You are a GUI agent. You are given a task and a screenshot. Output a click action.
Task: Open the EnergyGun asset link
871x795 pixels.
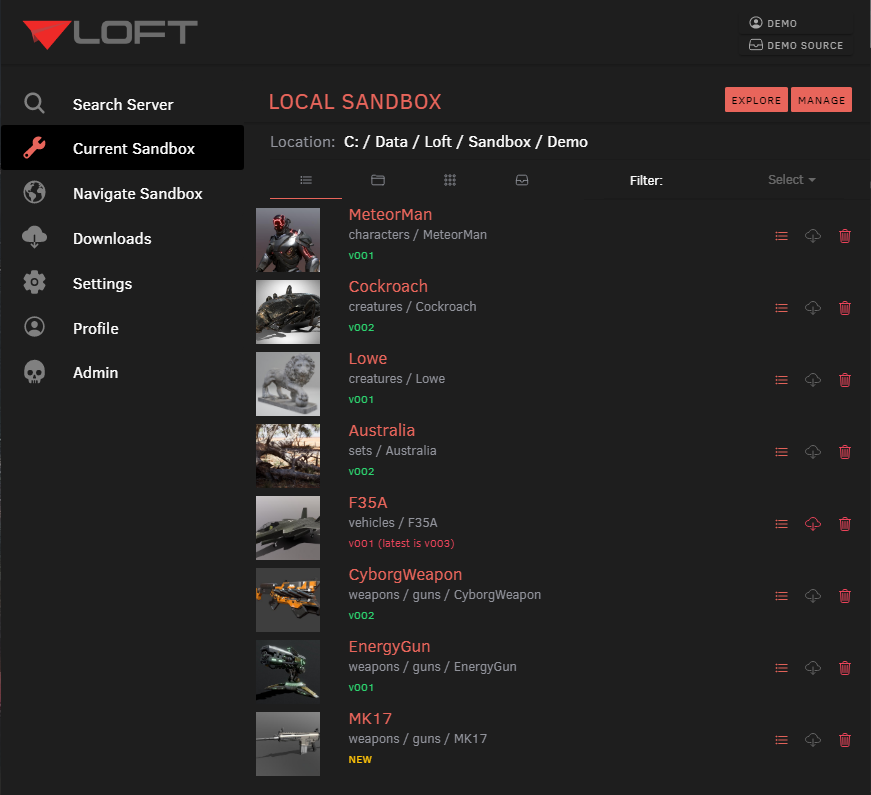(389, 646)
